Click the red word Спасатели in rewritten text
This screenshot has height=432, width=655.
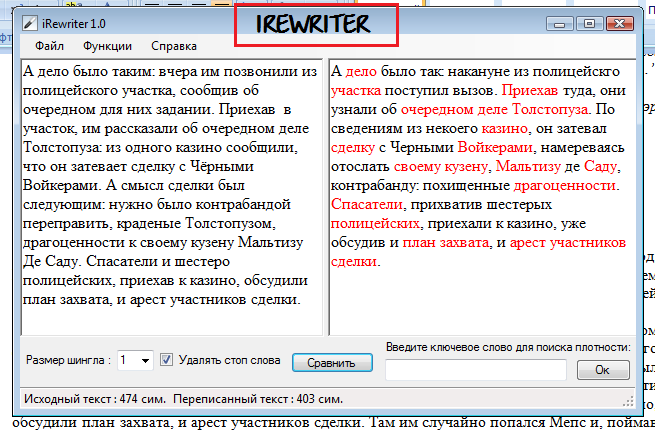pos(366,204)
